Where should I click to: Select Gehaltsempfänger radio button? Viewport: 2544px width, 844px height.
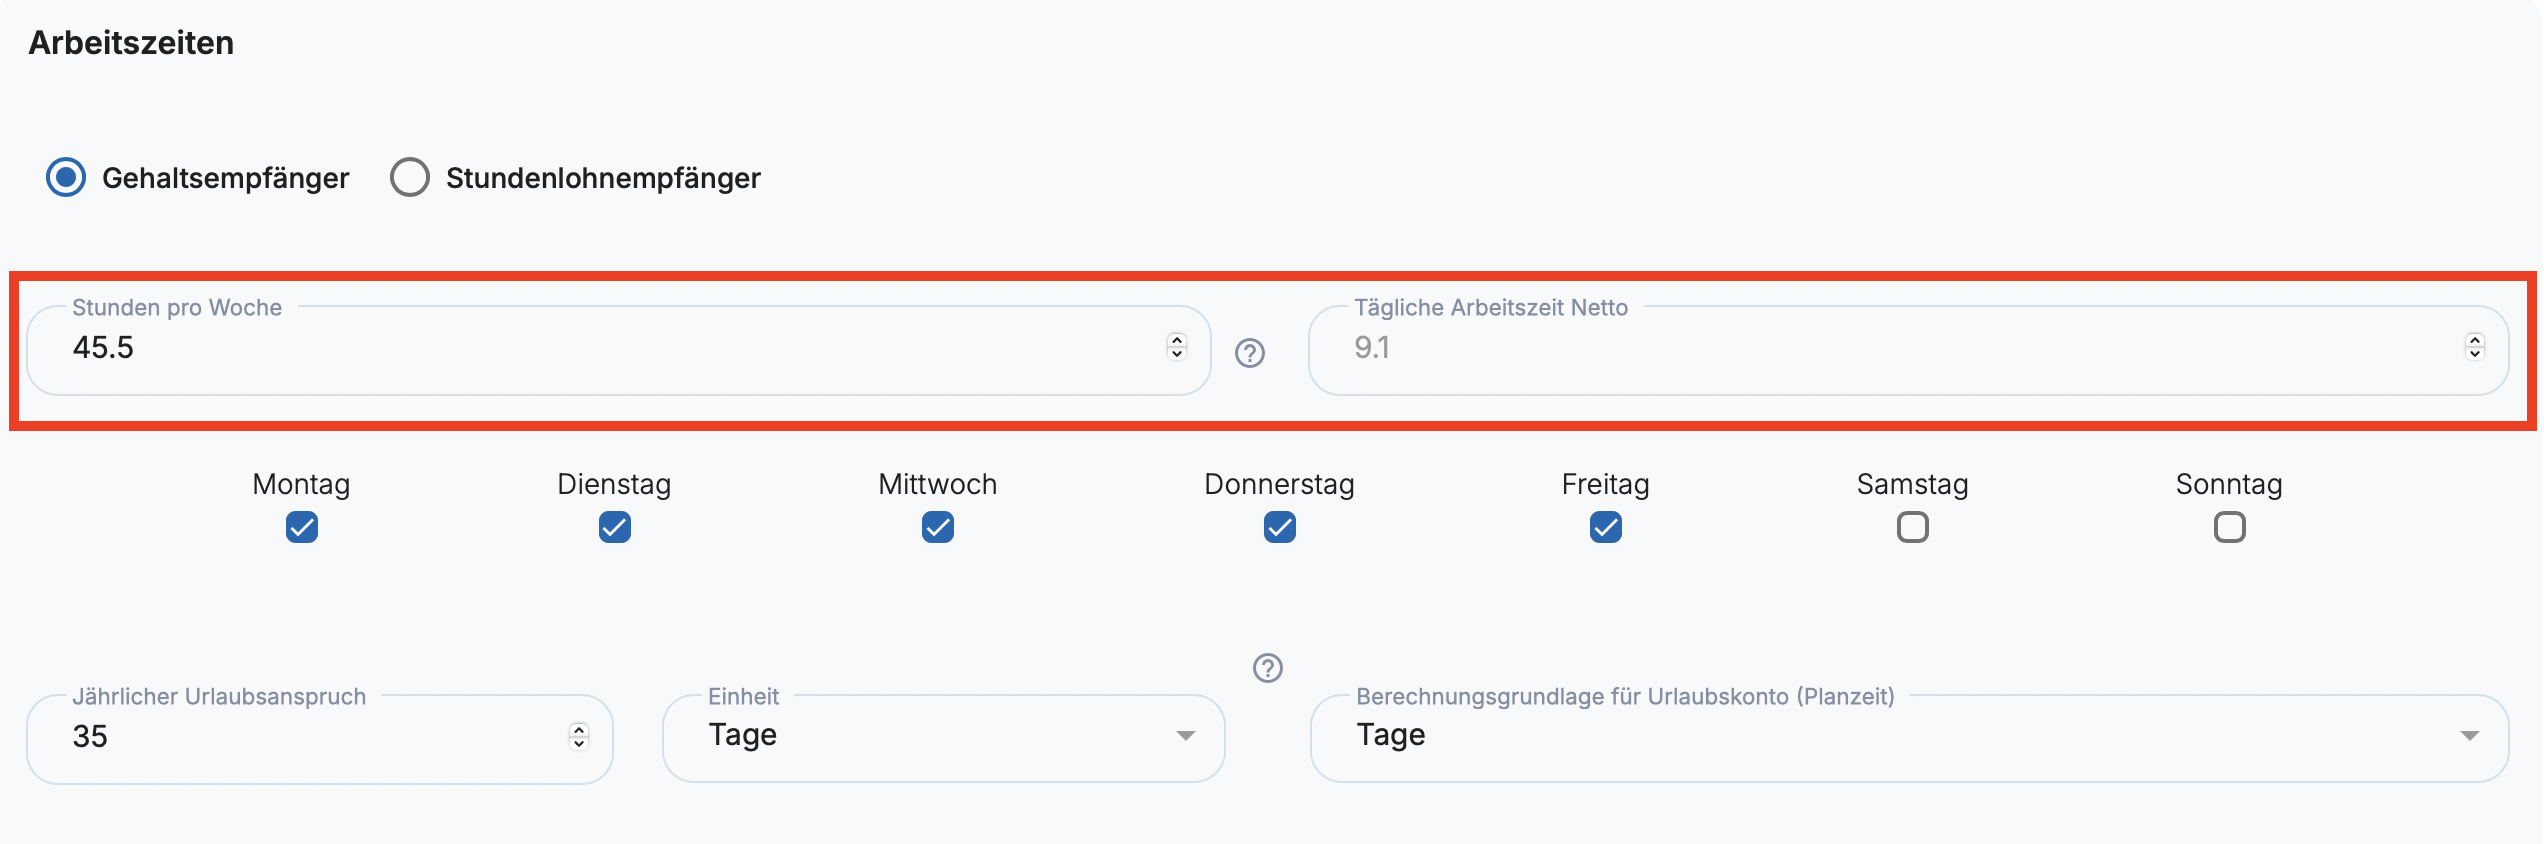66,178
